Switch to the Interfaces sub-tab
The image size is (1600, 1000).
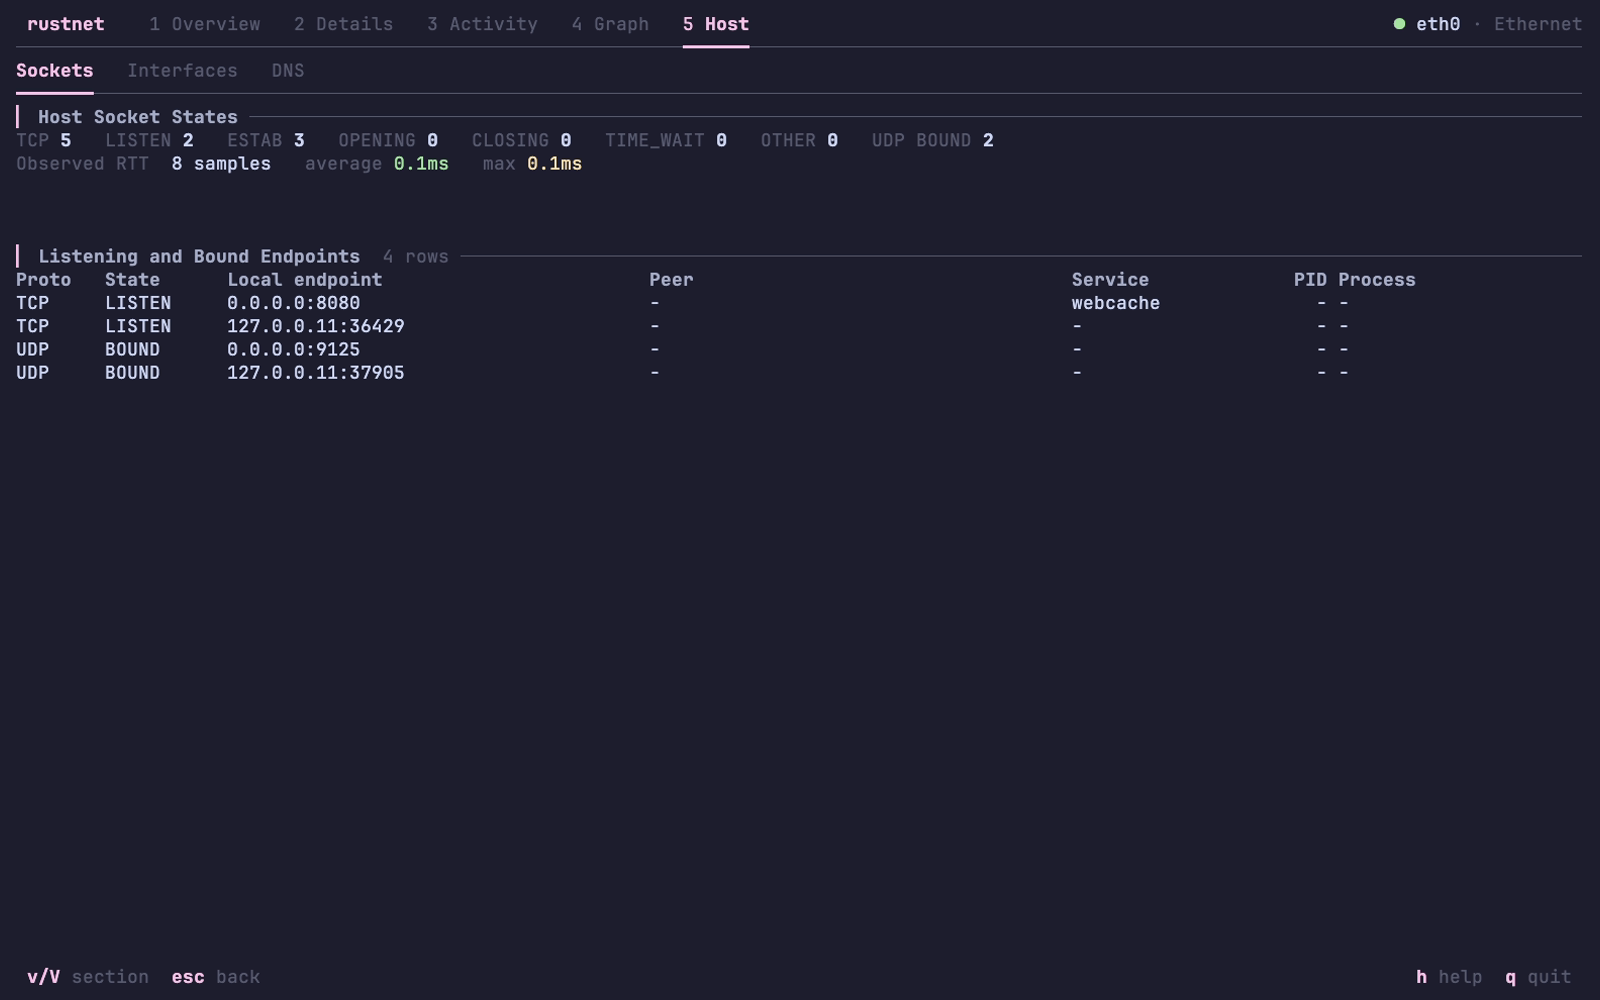point(182,71)
